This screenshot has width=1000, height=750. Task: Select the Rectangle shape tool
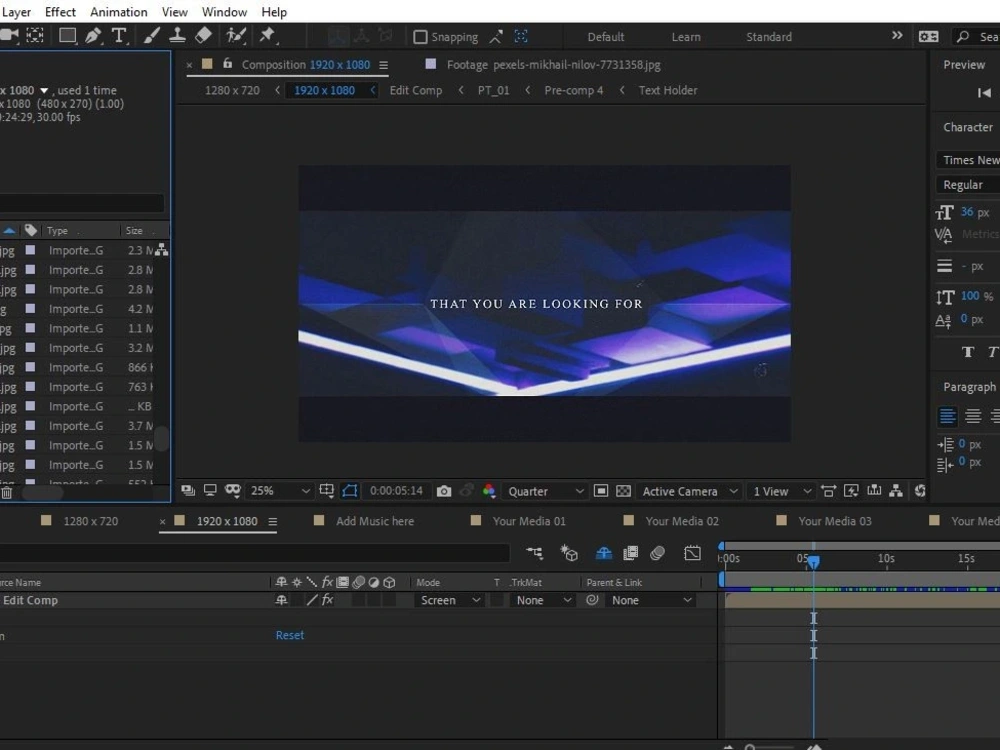(x=67, y=36)
